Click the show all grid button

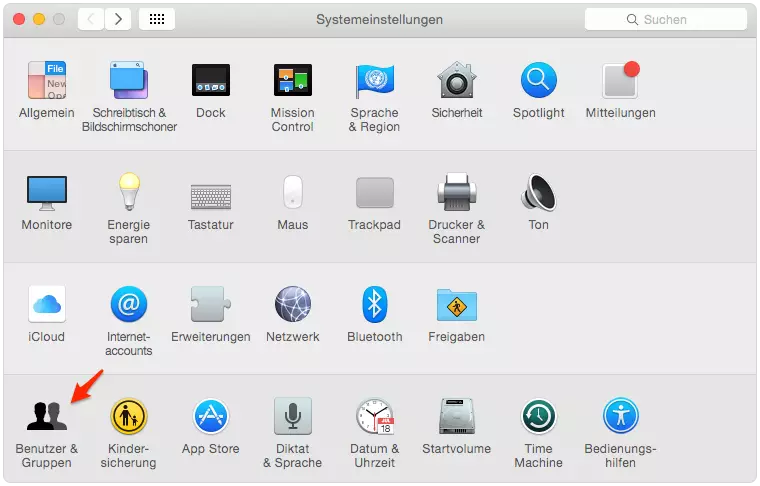point(158,19)
